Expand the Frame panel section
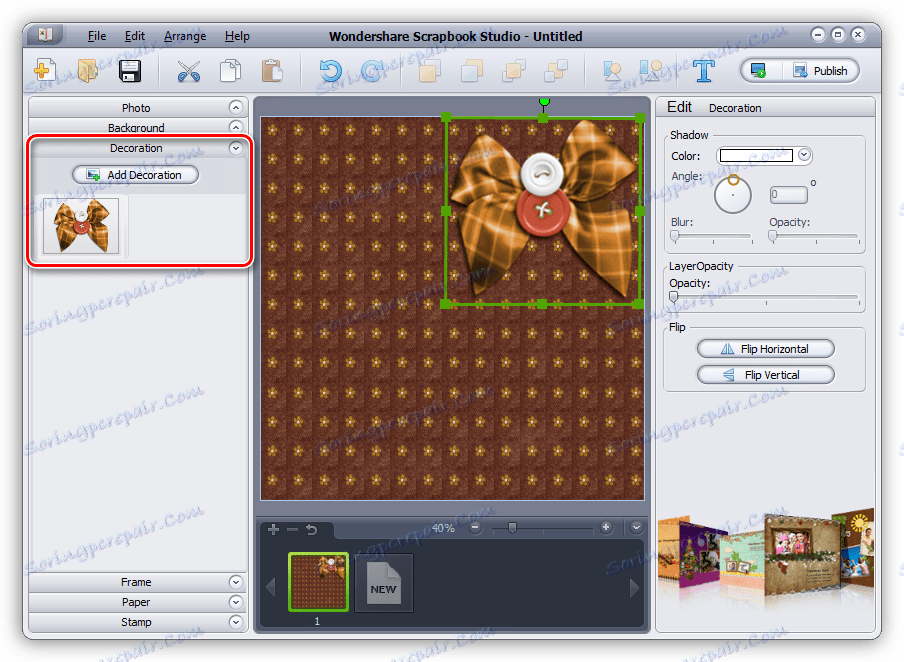904x662 pixels. [235, 582]
